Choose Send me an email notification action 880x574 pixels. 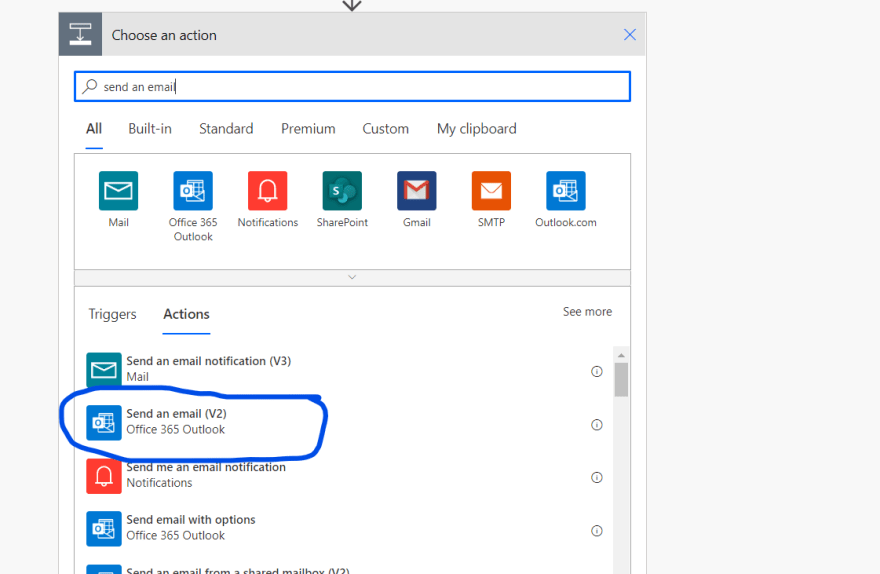343,476
